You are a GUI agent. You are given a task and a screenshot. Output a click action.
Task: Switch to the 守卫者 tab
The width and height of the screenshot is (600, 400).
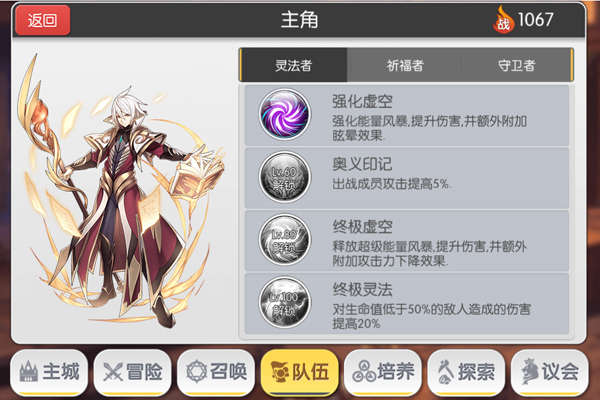pos(517,65)
